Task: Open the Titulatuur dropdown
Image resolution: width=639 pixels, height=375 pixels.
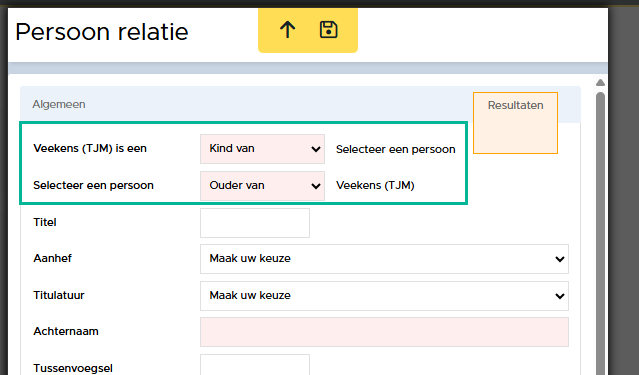Action: (x=384, y=296)
